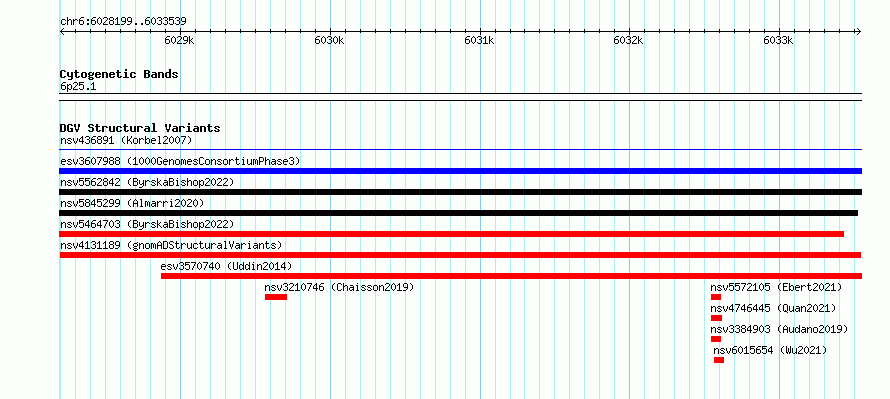Click the ruler's right arrowhead
890x399 pixels.
(x=859, y=31)
